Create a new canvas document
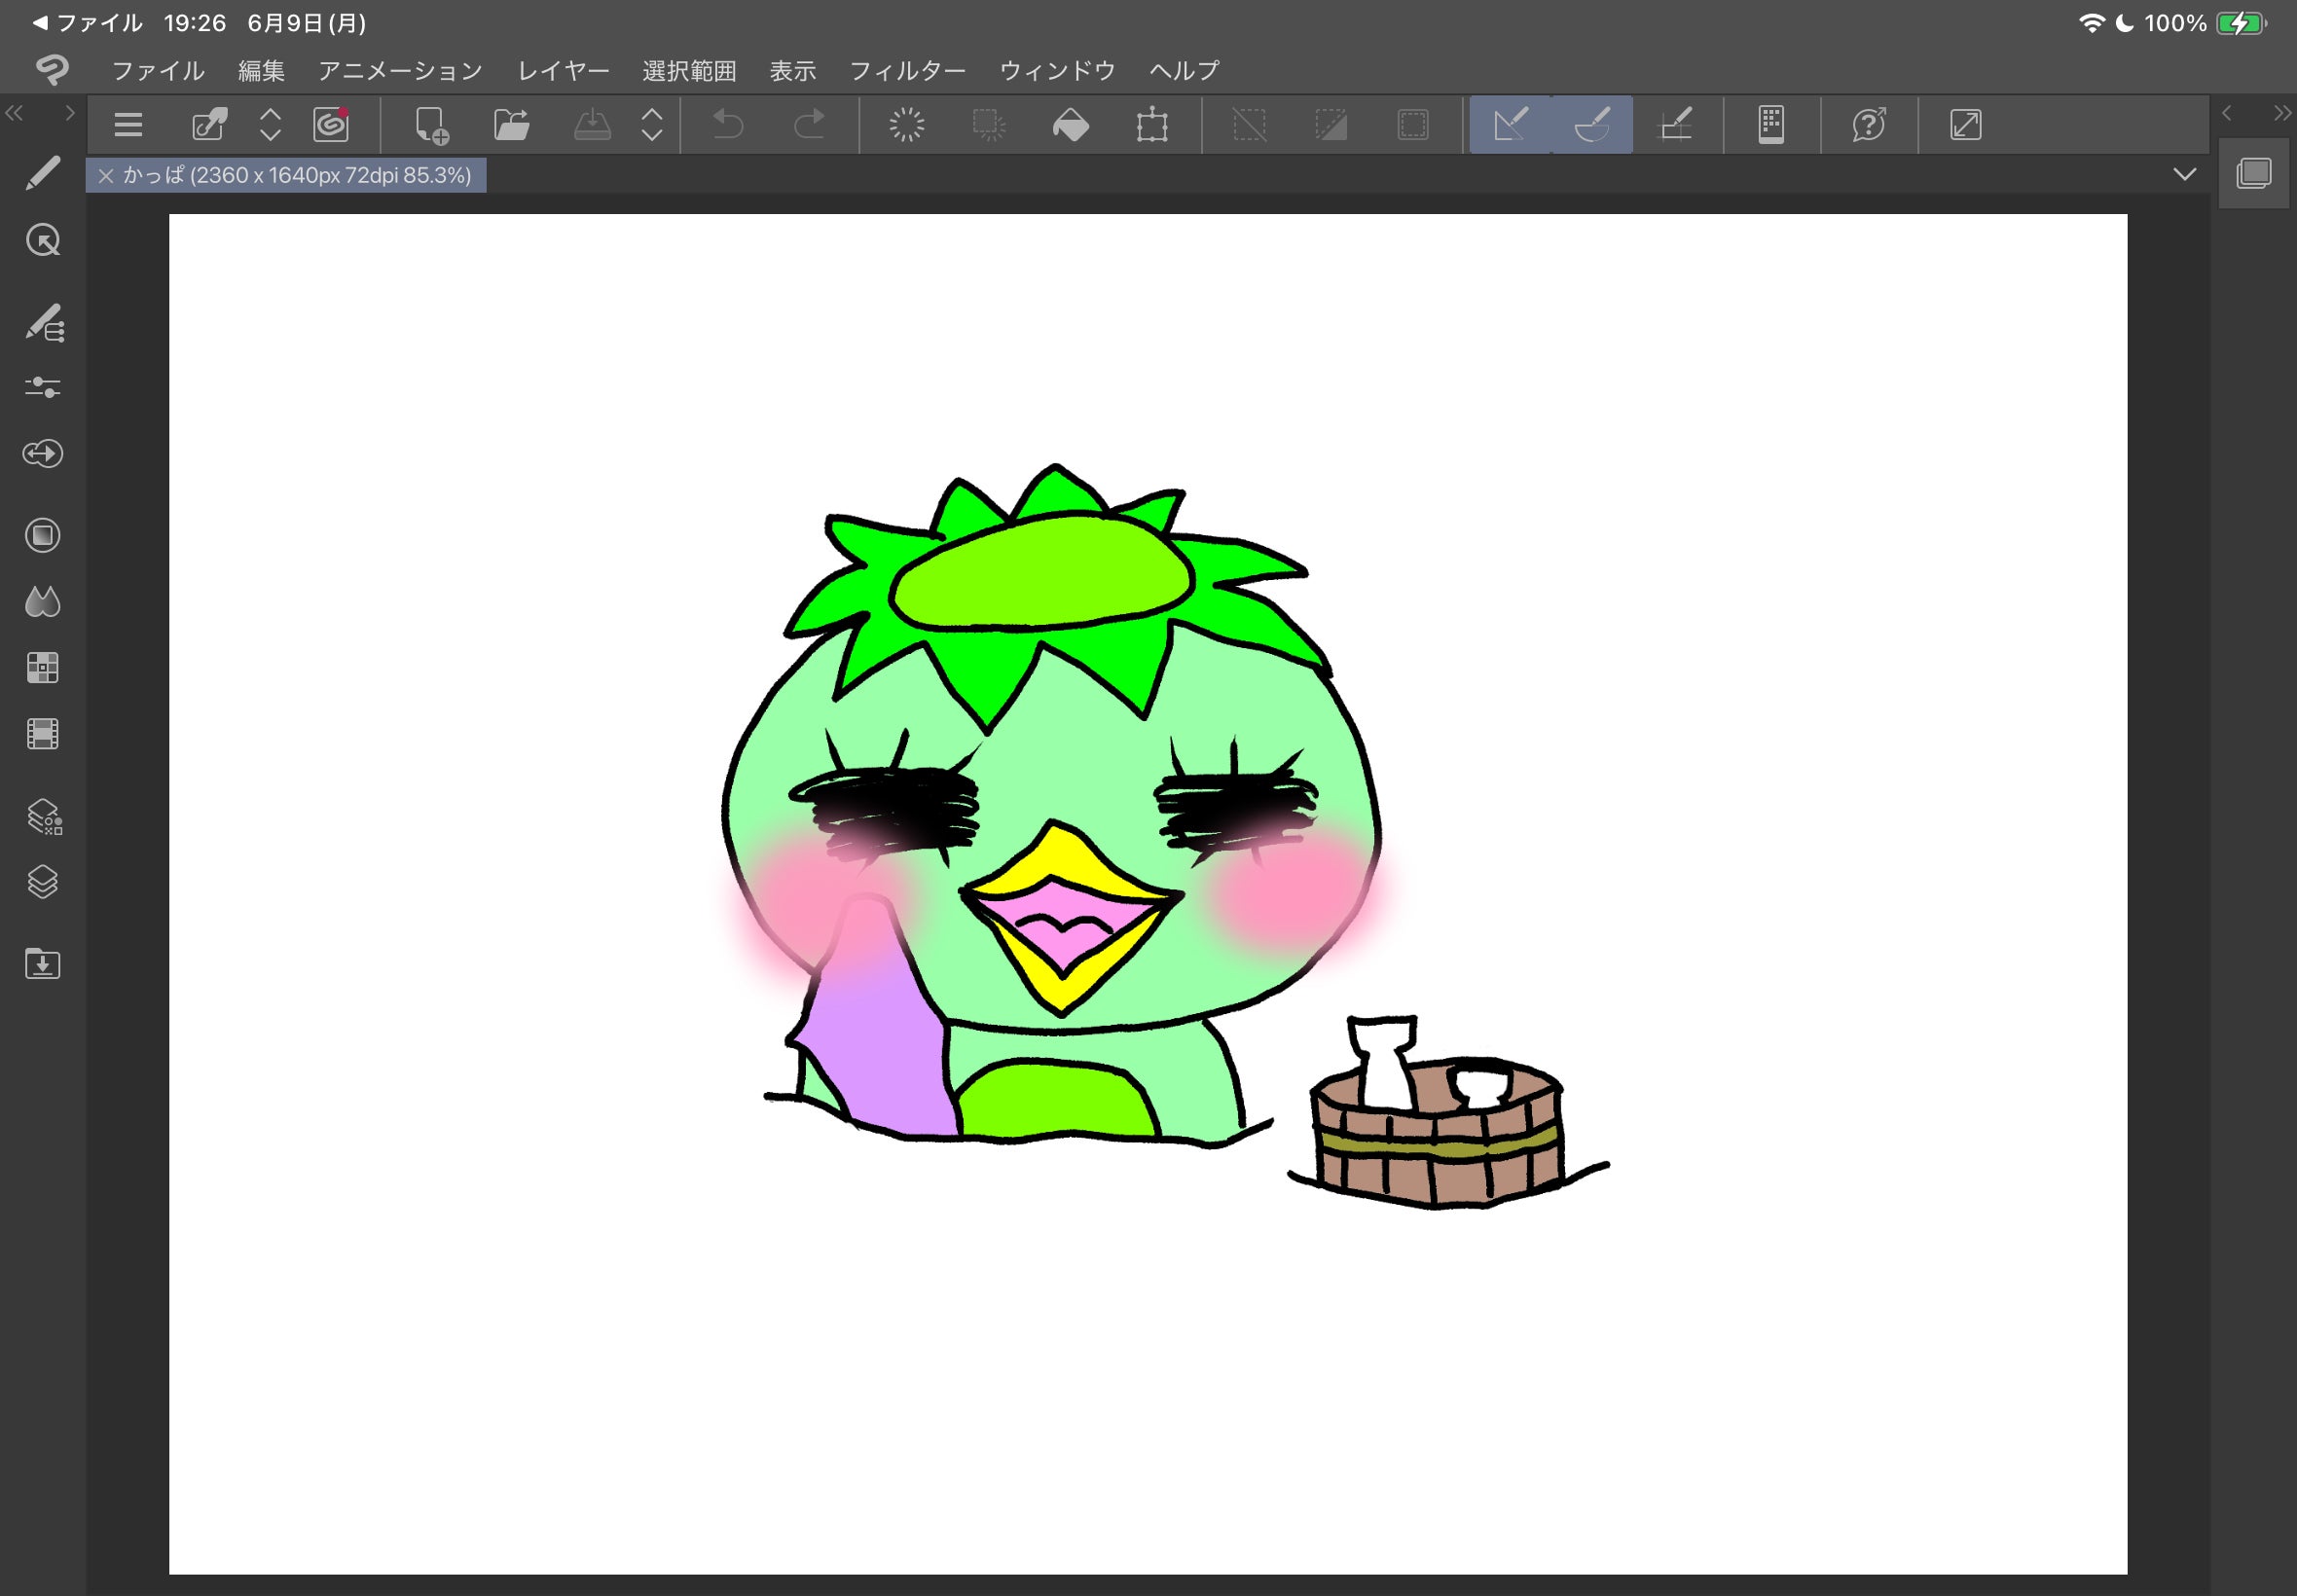The width and height of the screenshot is (2297, 1596). point(431,125)
